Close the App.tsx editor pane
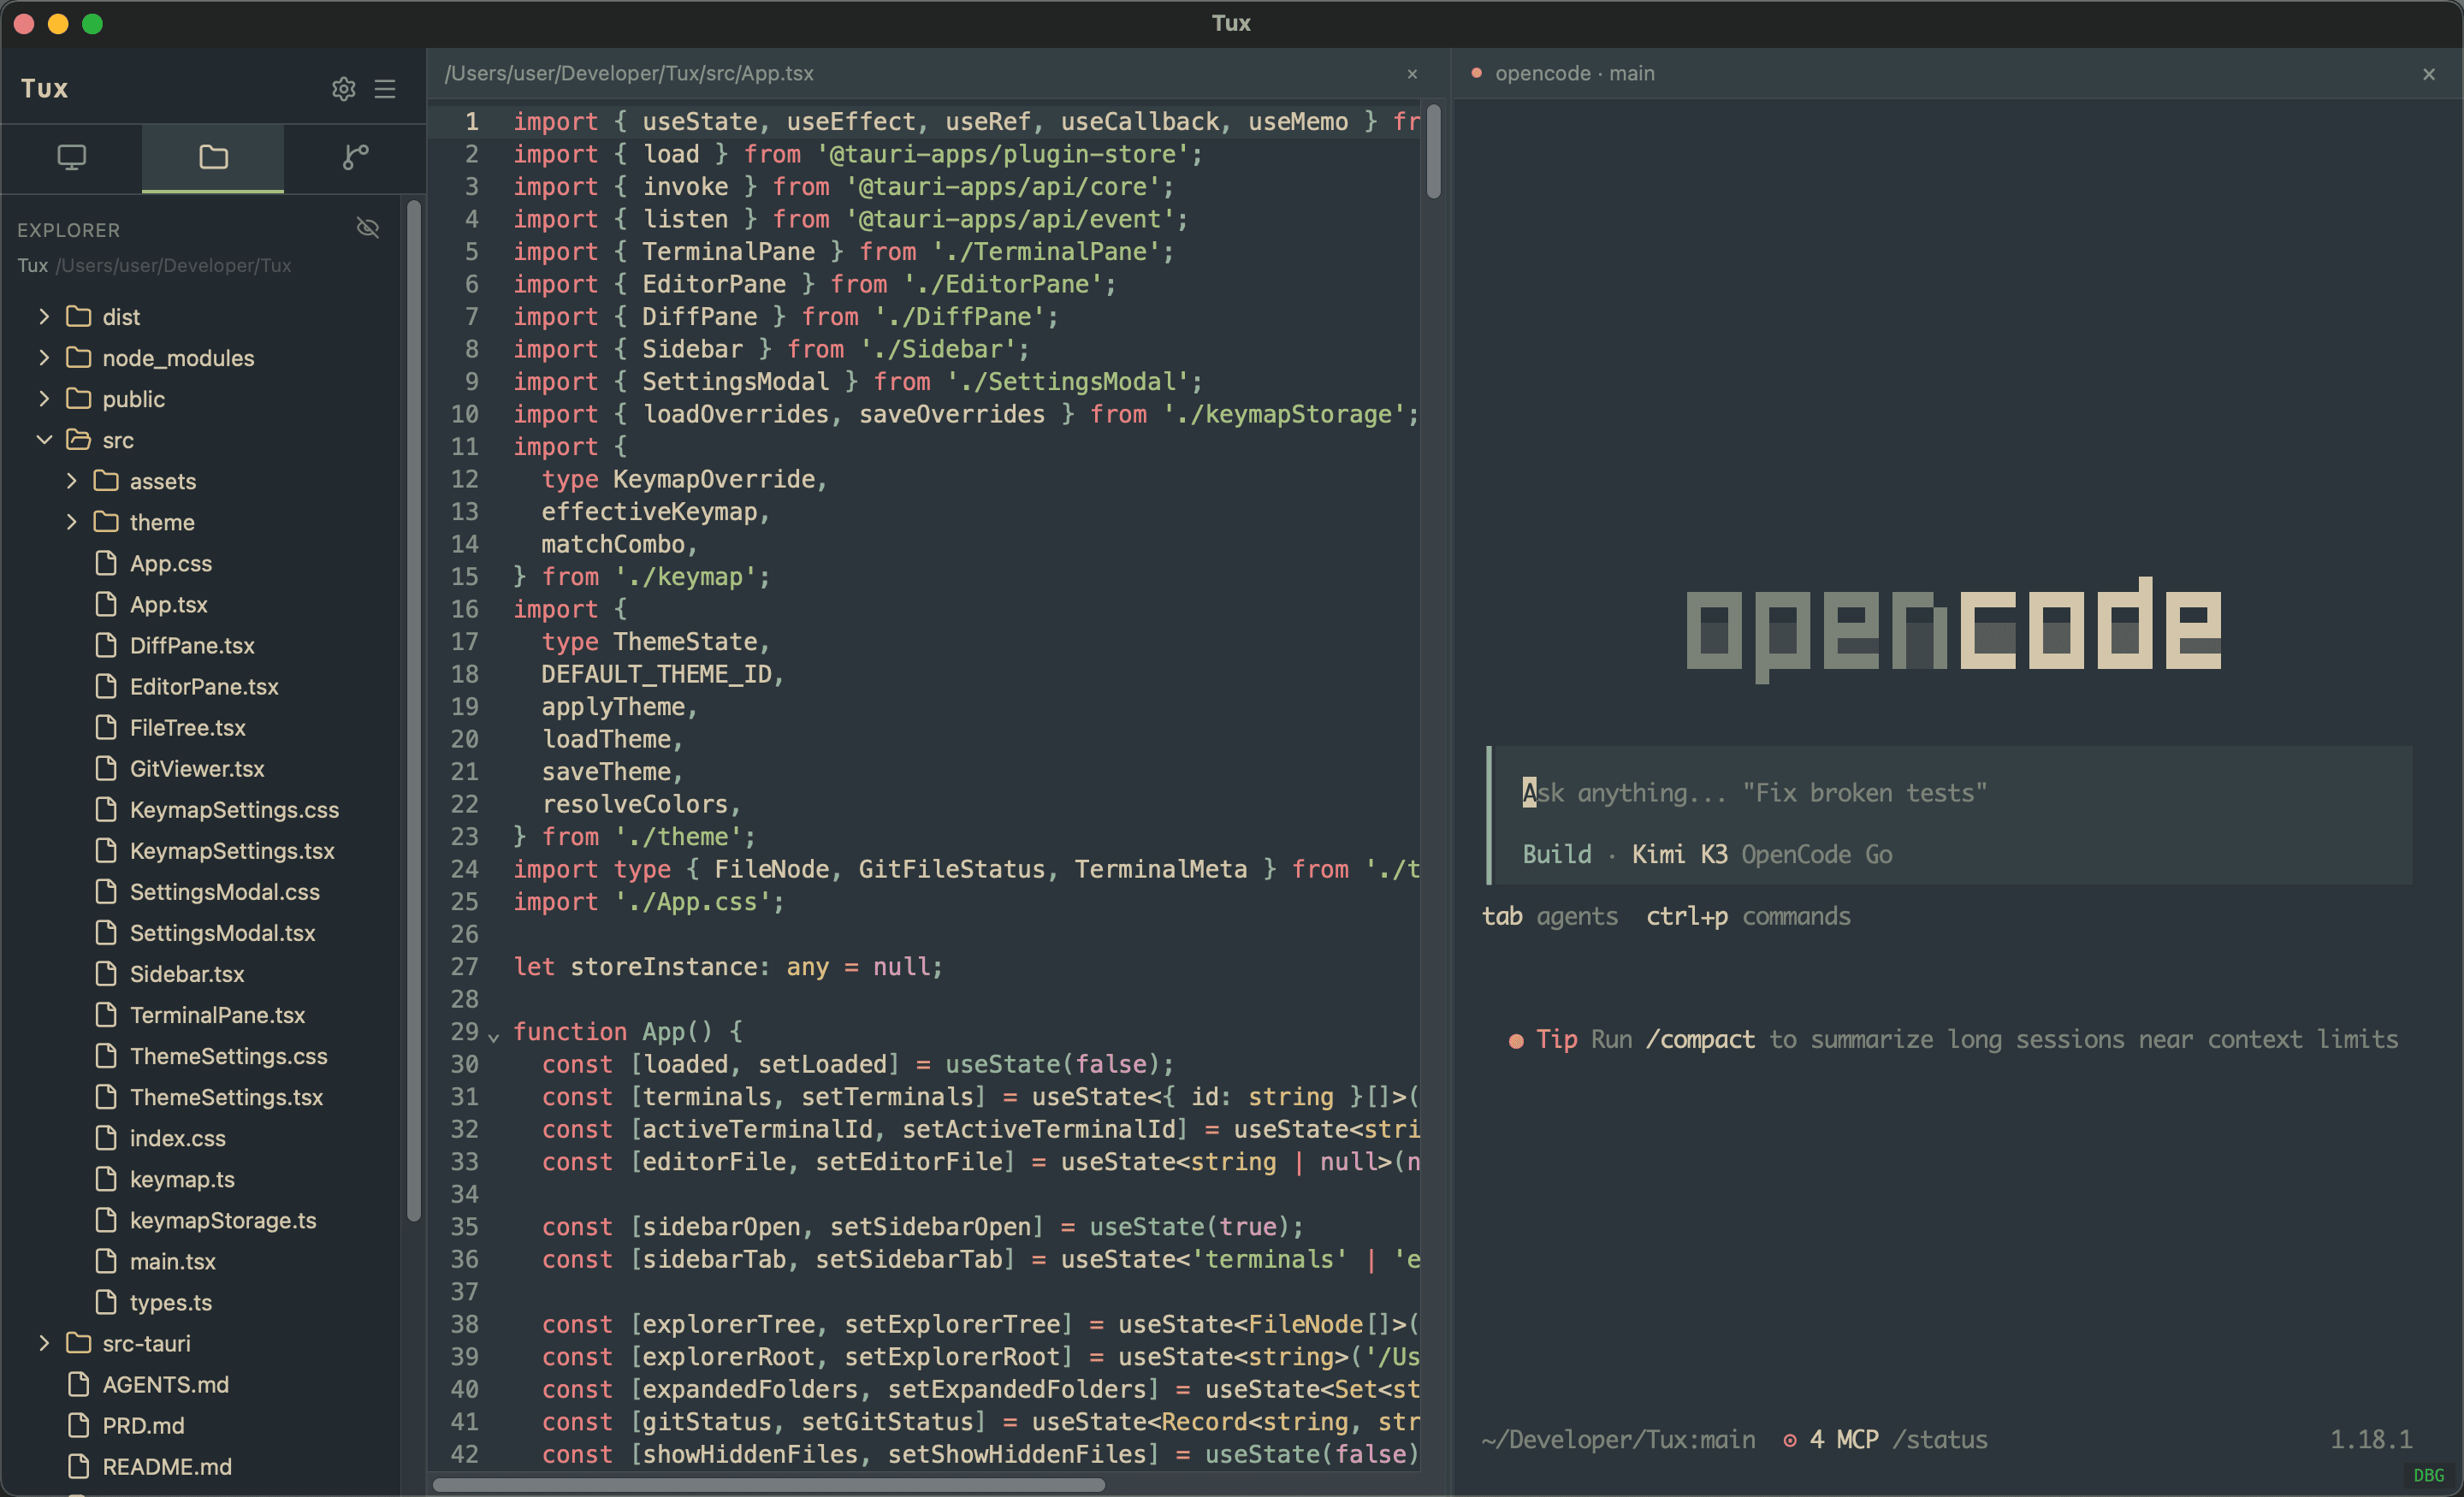The image size is (2464, 1497). [x=1412, y=74]
